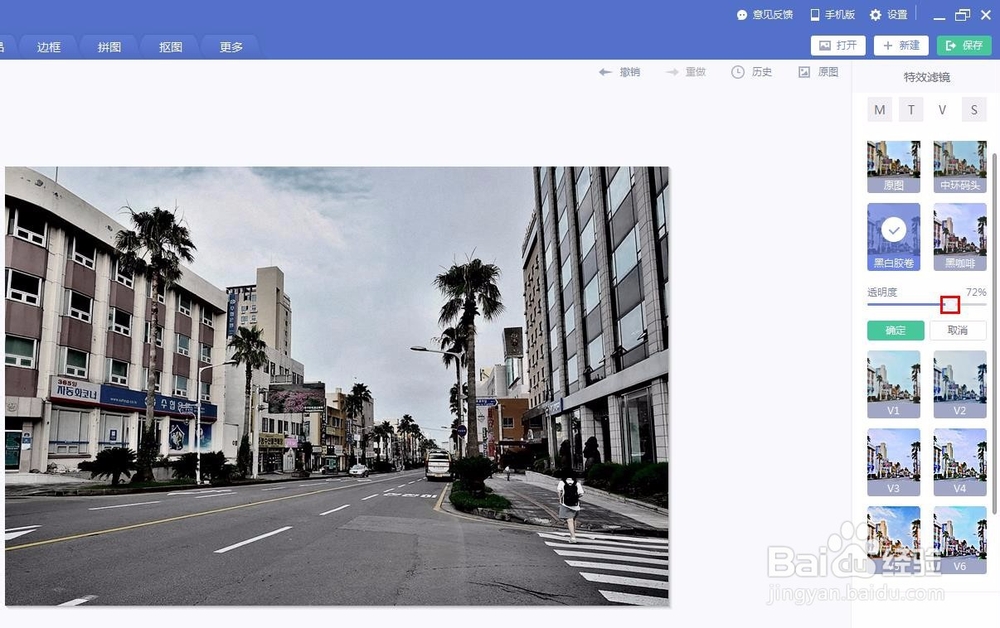The height and width of the screenshot is (628, 1000).
Task: Create a new file with 新建
Action: [900, 45]
